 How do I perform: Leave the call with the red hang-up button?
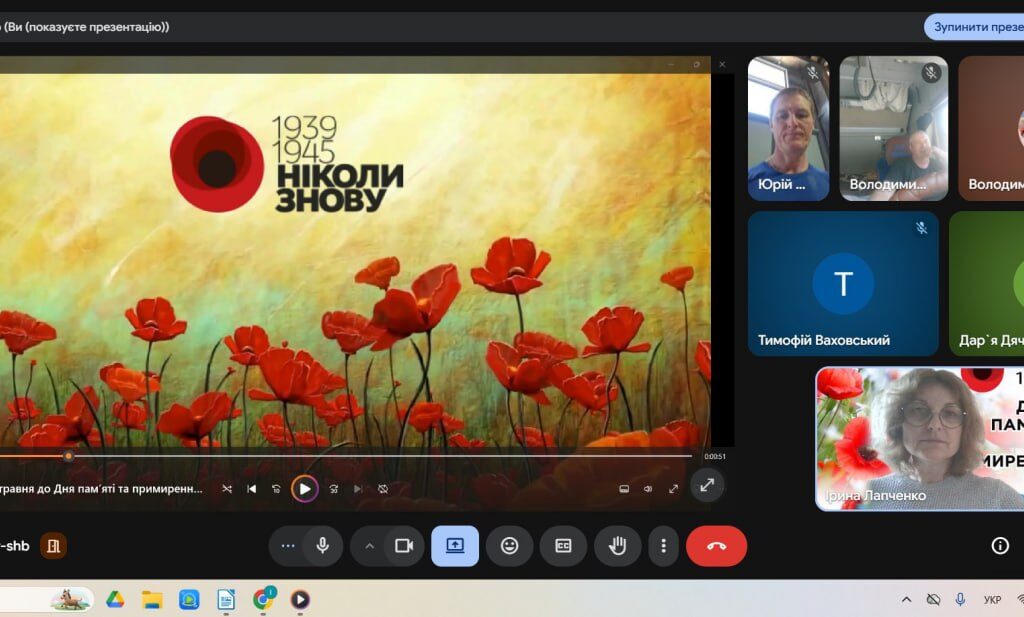(x=716, y=546)
